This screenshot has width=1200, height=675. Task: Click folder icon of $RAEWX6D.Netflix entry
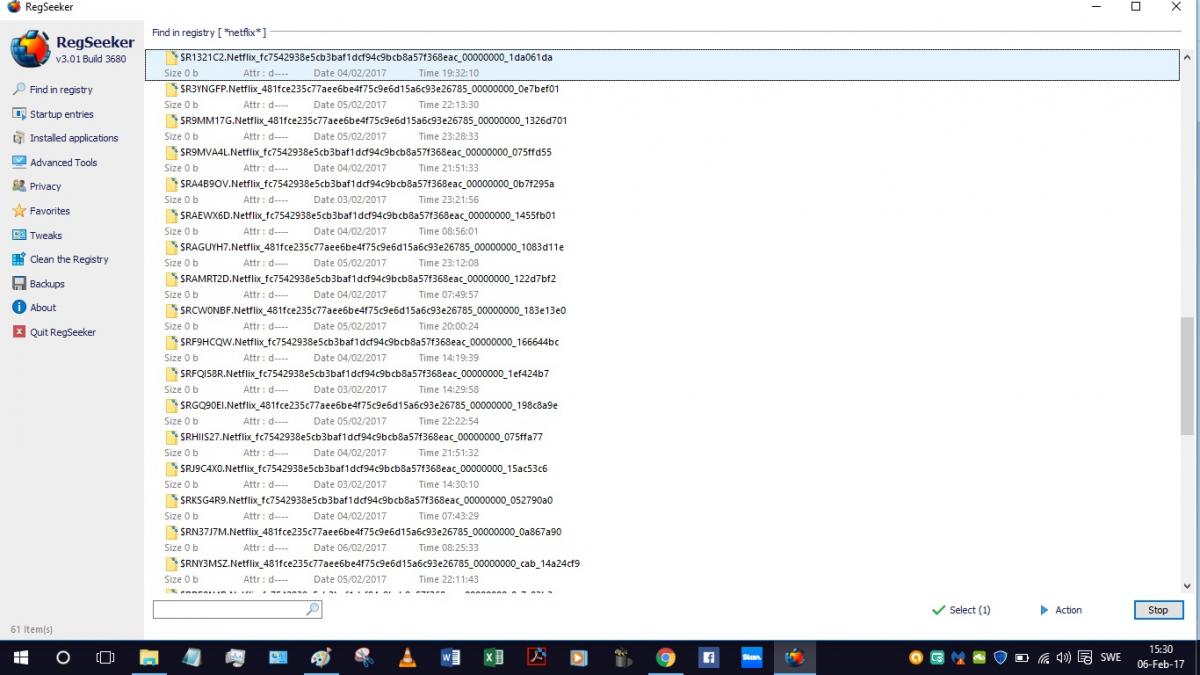(172, 216)
